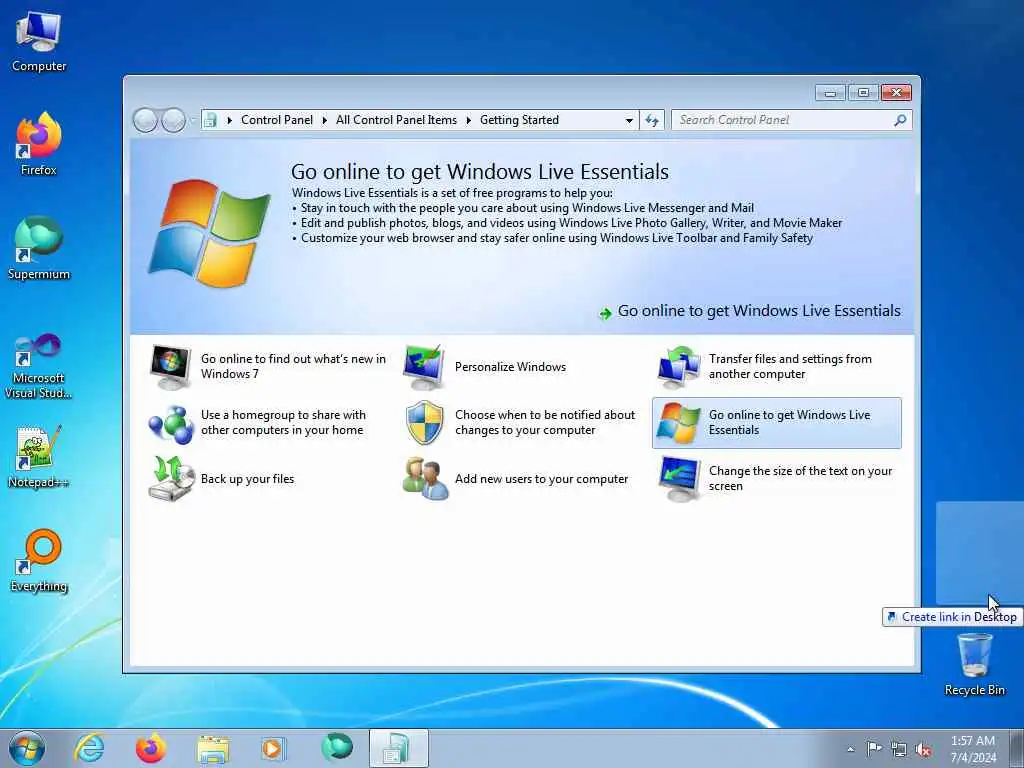Select the Microsoft Visual Studio desktop shortcut
This screenshot has width=1024, height=768.
click(x=39, y=366)
